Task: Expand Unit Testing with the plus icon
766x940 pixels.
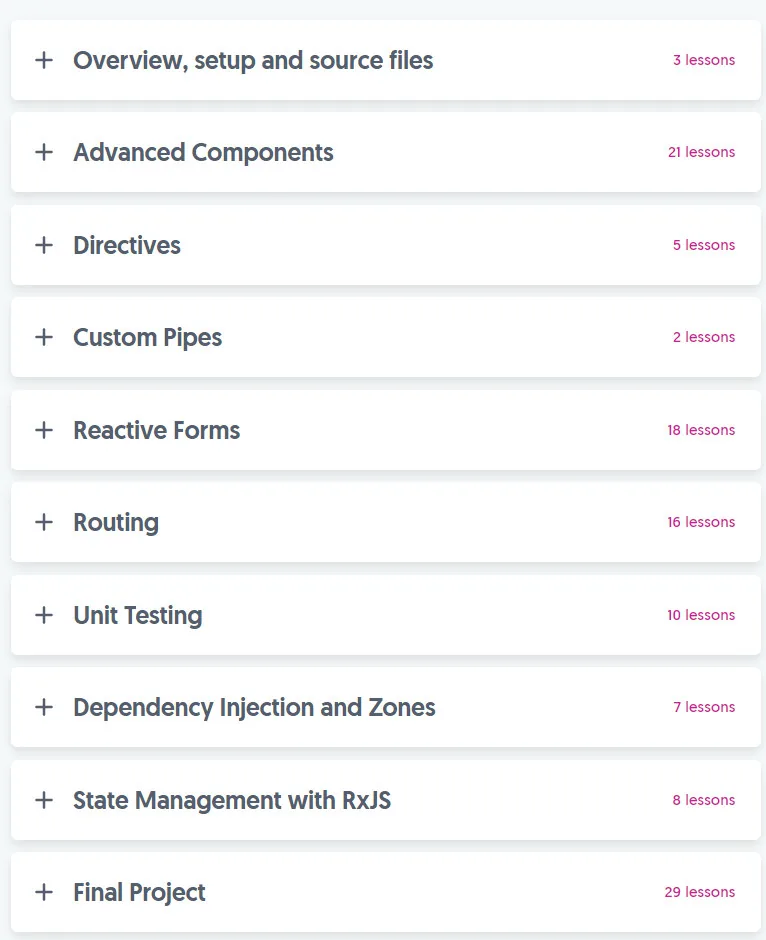Action: [x=44, y=615]
